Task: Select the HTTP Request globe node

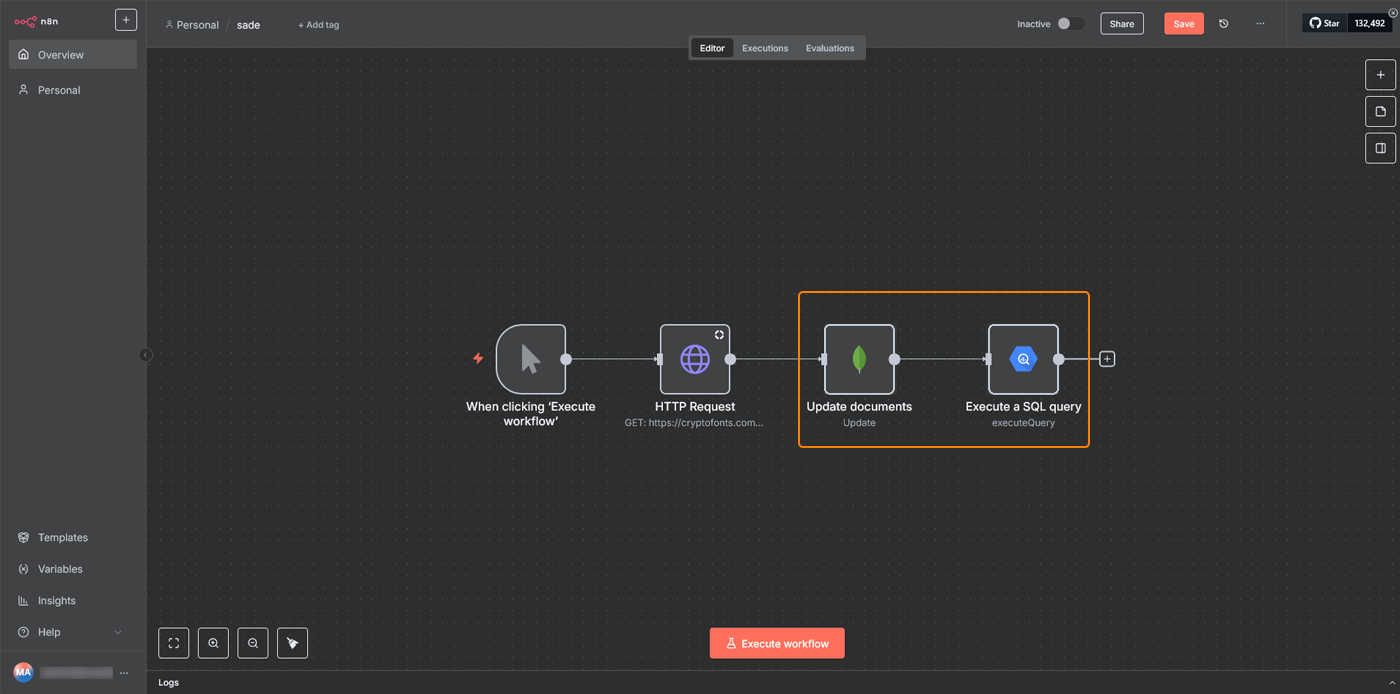Action: click(x=695, y=359)
